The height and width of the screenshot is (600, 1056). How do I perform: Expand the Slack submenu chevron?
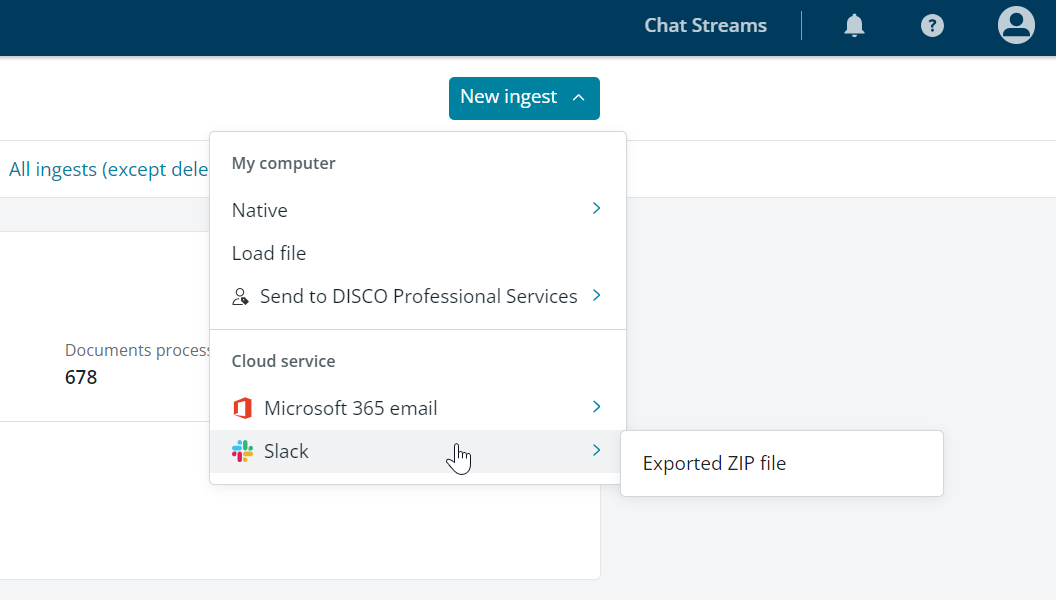pyautogui.click(x=596, y=450)
